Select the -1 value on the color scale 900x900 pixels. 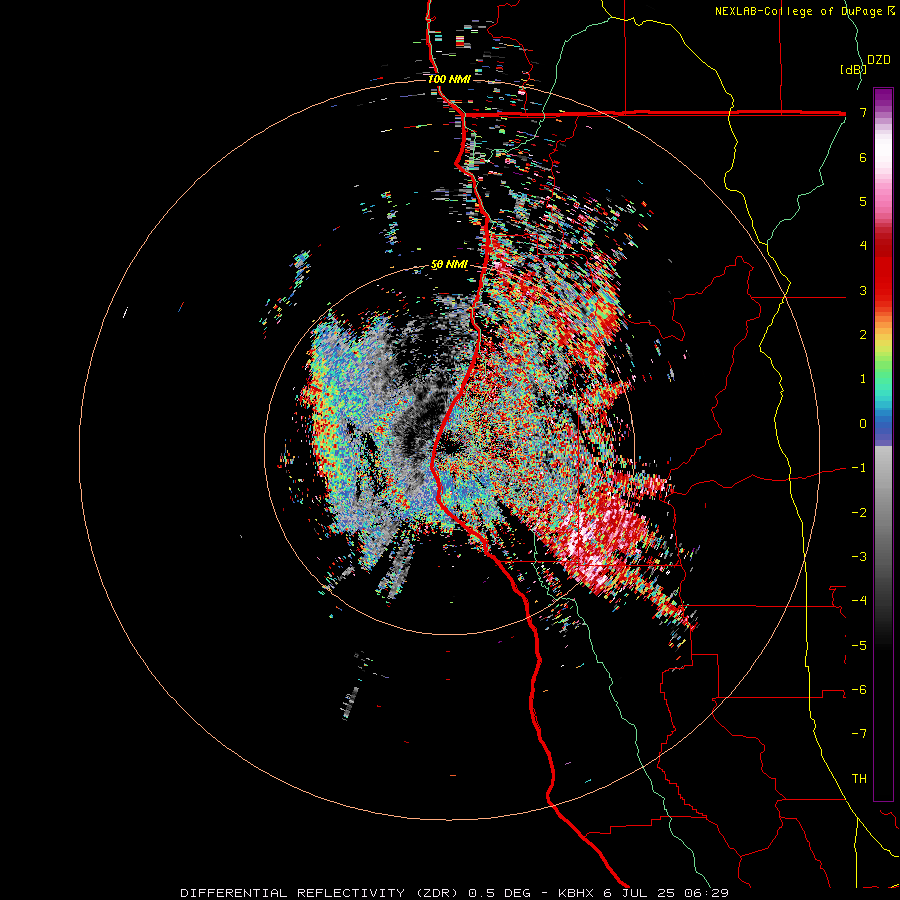coord(859,468)
